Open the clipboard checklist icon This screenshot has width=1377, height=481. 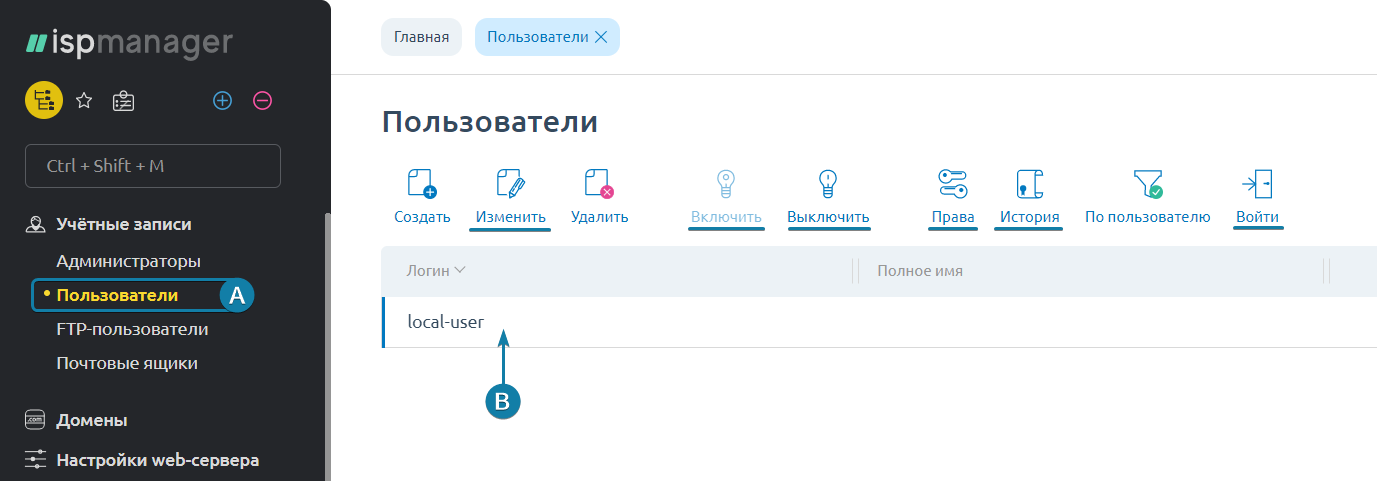point(124,101)
